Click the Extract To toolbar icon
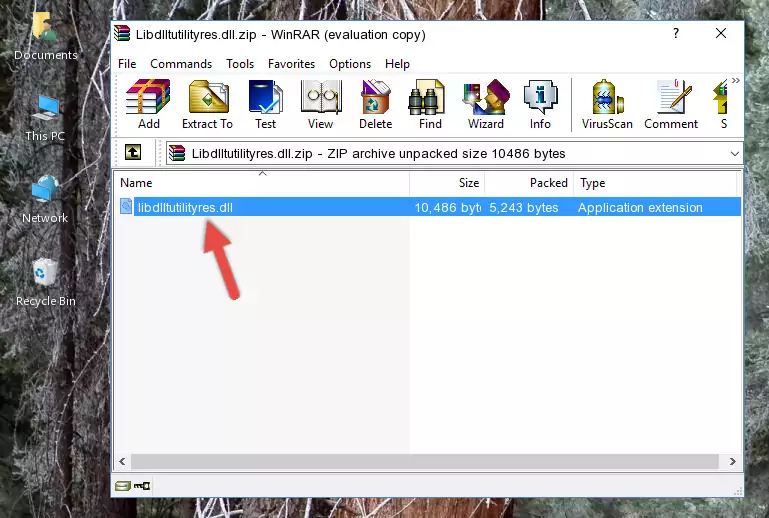 (x=207, y=104)
